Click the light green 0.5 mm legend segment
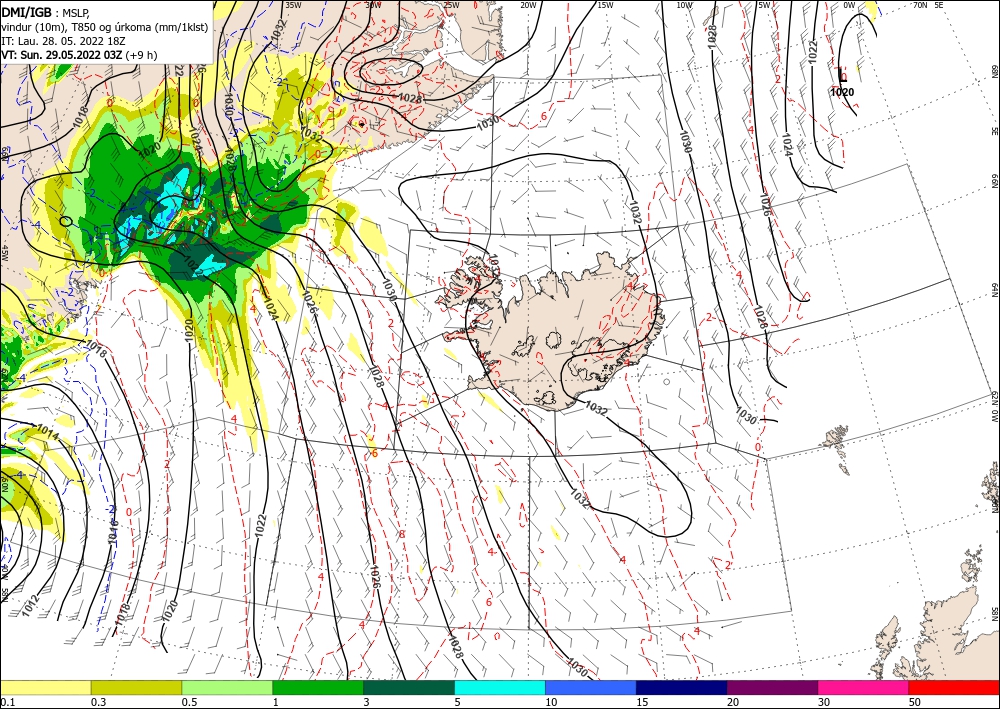 [227, 687]
